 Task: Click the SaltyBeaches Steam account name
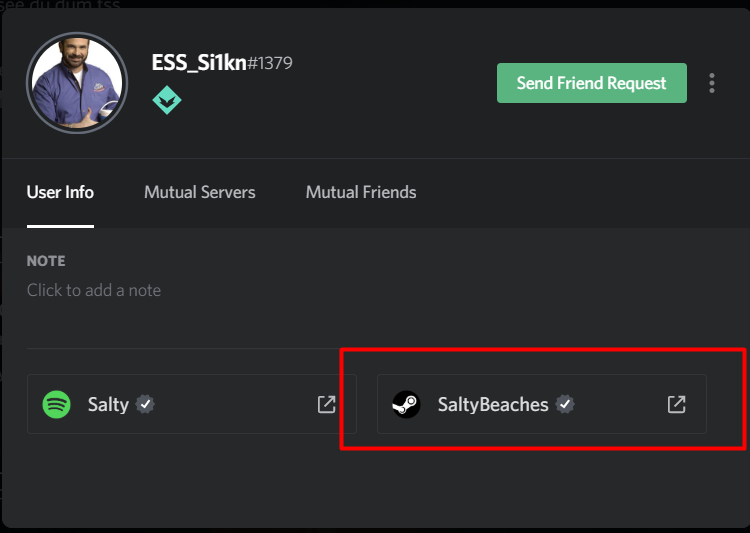pyautogui.click(x=493, y=405)
